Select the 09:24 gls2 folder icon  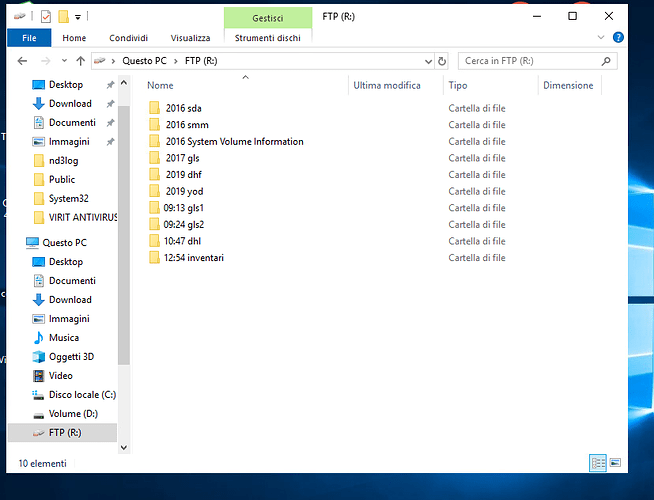click(154, 224)
